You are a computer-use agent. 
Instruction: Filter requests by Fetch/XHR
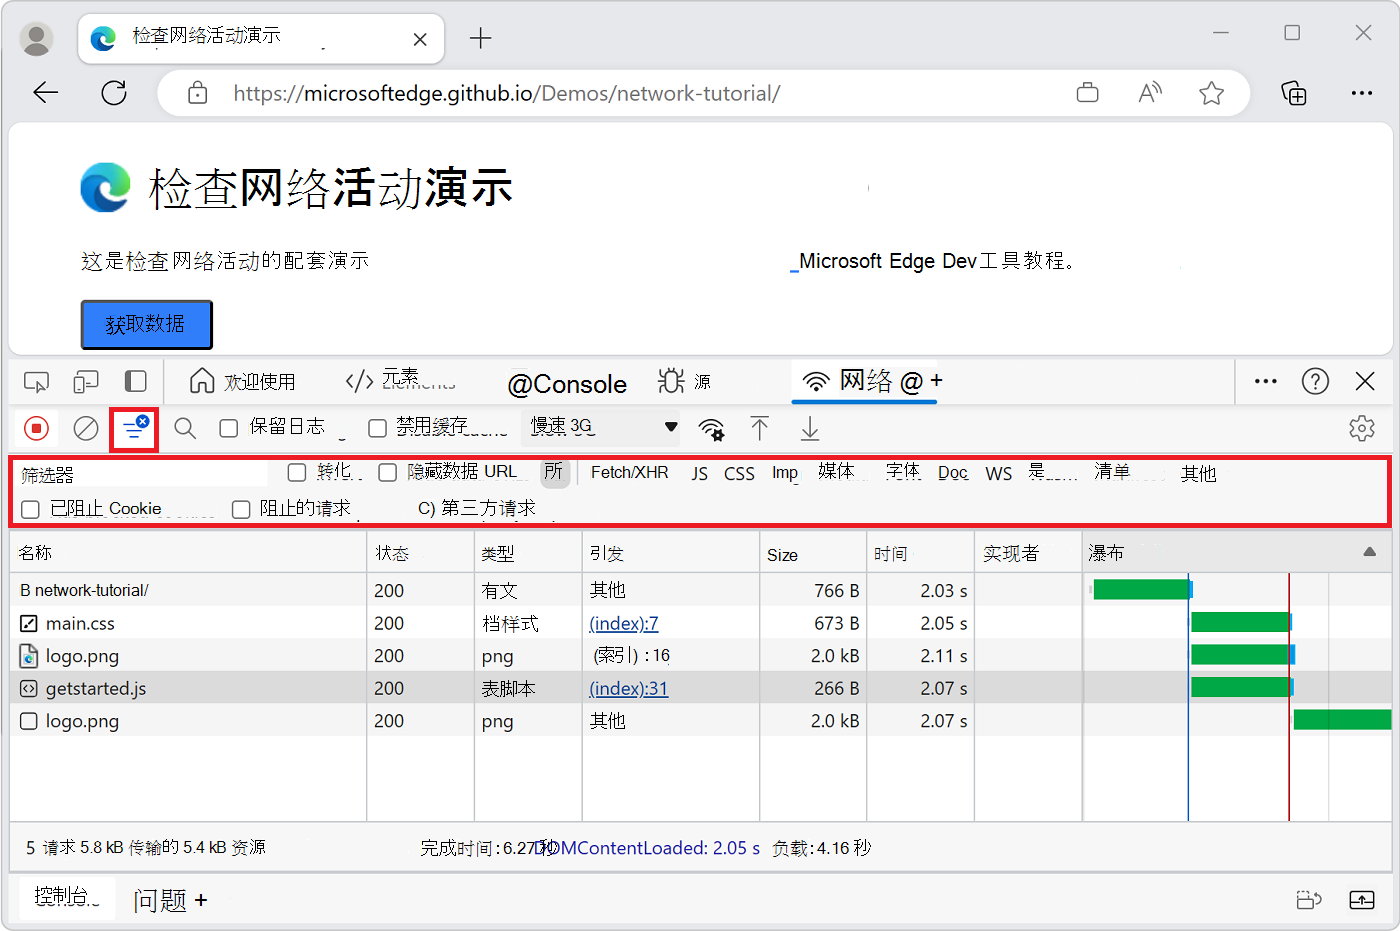[x=630, y=472]
